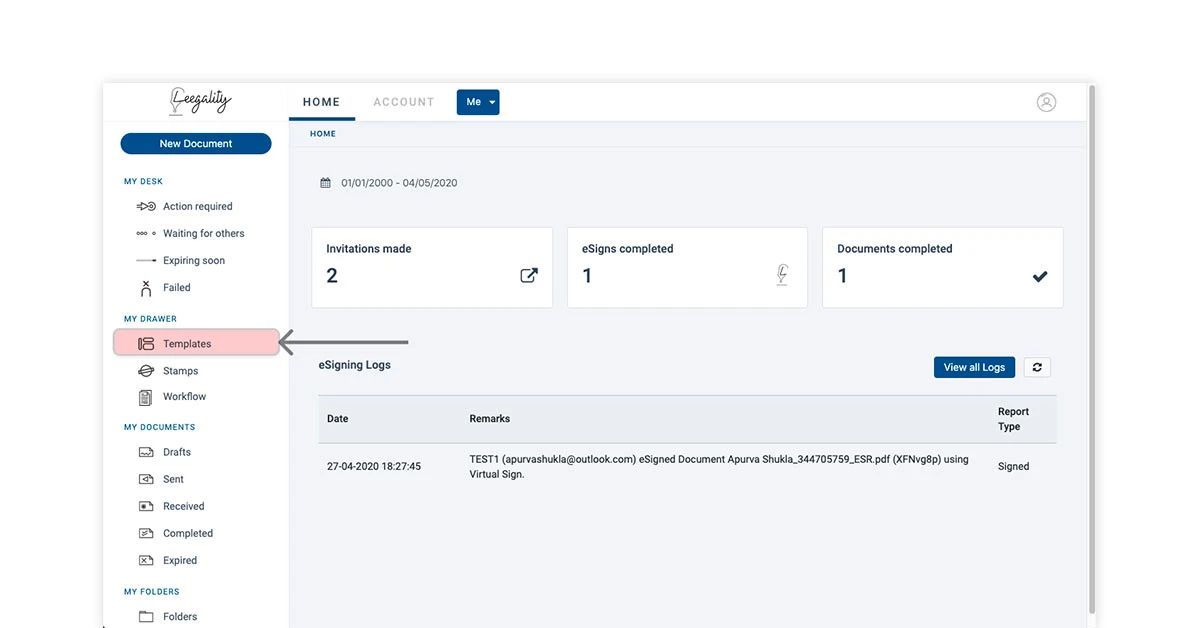View Completed documents via its icon

pos(146,533)
